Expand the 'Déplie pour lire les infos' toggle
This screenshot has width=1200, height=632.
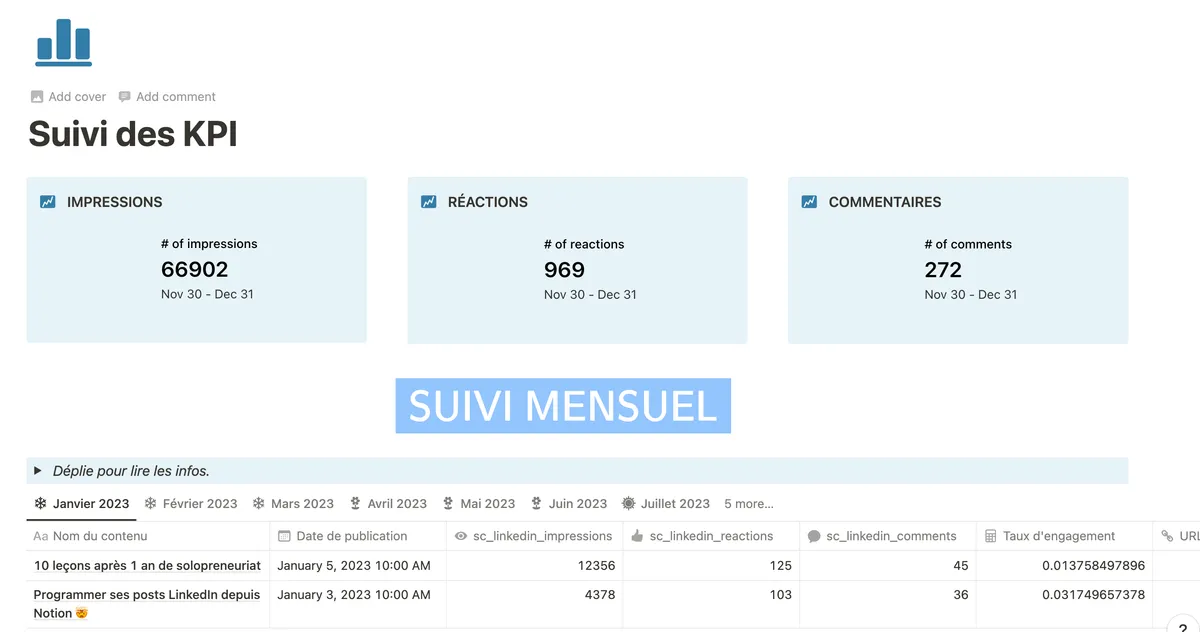(x=37, y=470)
